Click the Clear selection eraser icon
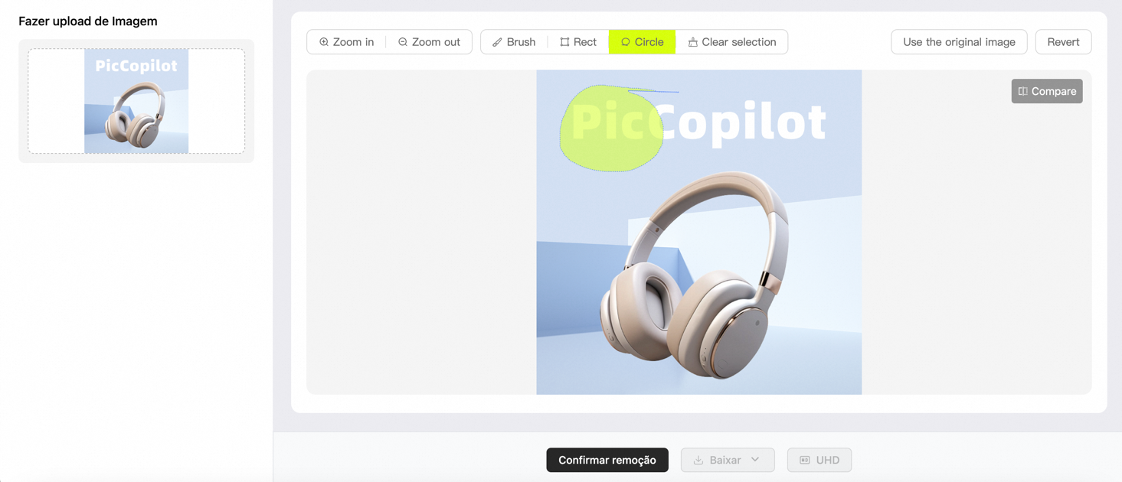This screenshot has height=482, width=1122. coord(692,42)
